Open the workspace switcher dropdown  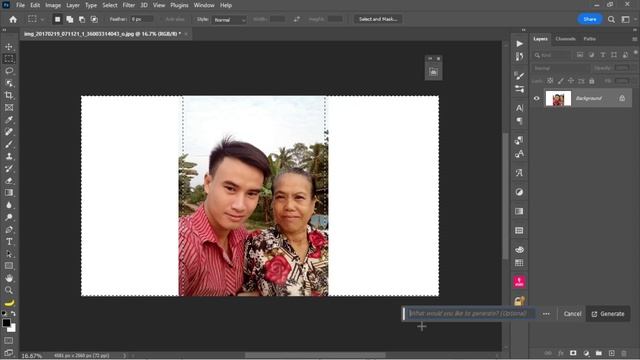point(625,19)
